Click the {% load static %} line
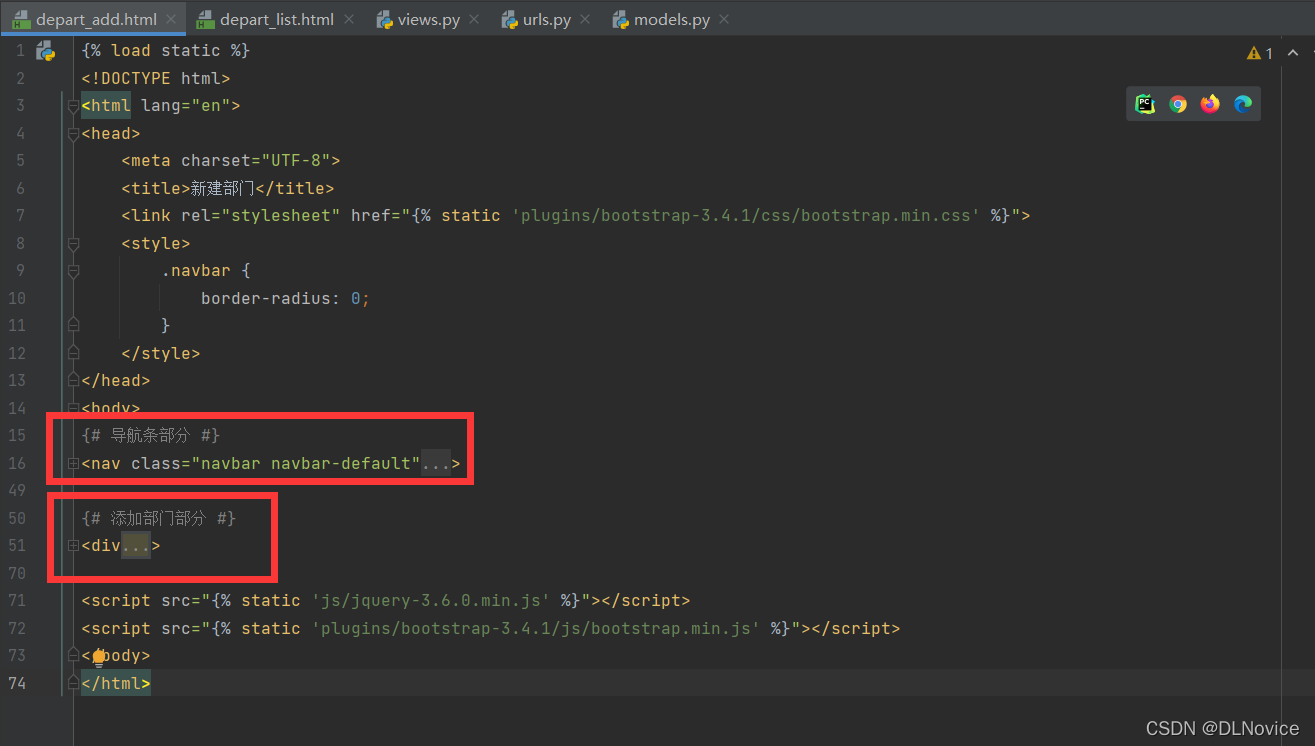 pyautogui.click(x=166, y=50)
